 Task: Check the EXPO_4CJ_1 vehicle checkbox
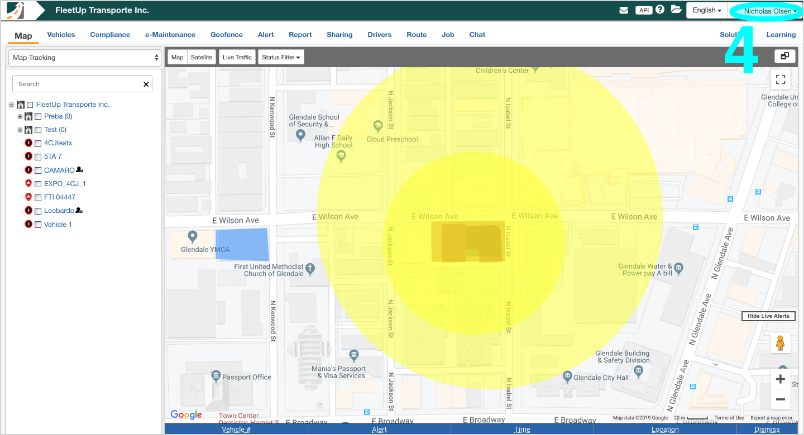tap(38, 184)
